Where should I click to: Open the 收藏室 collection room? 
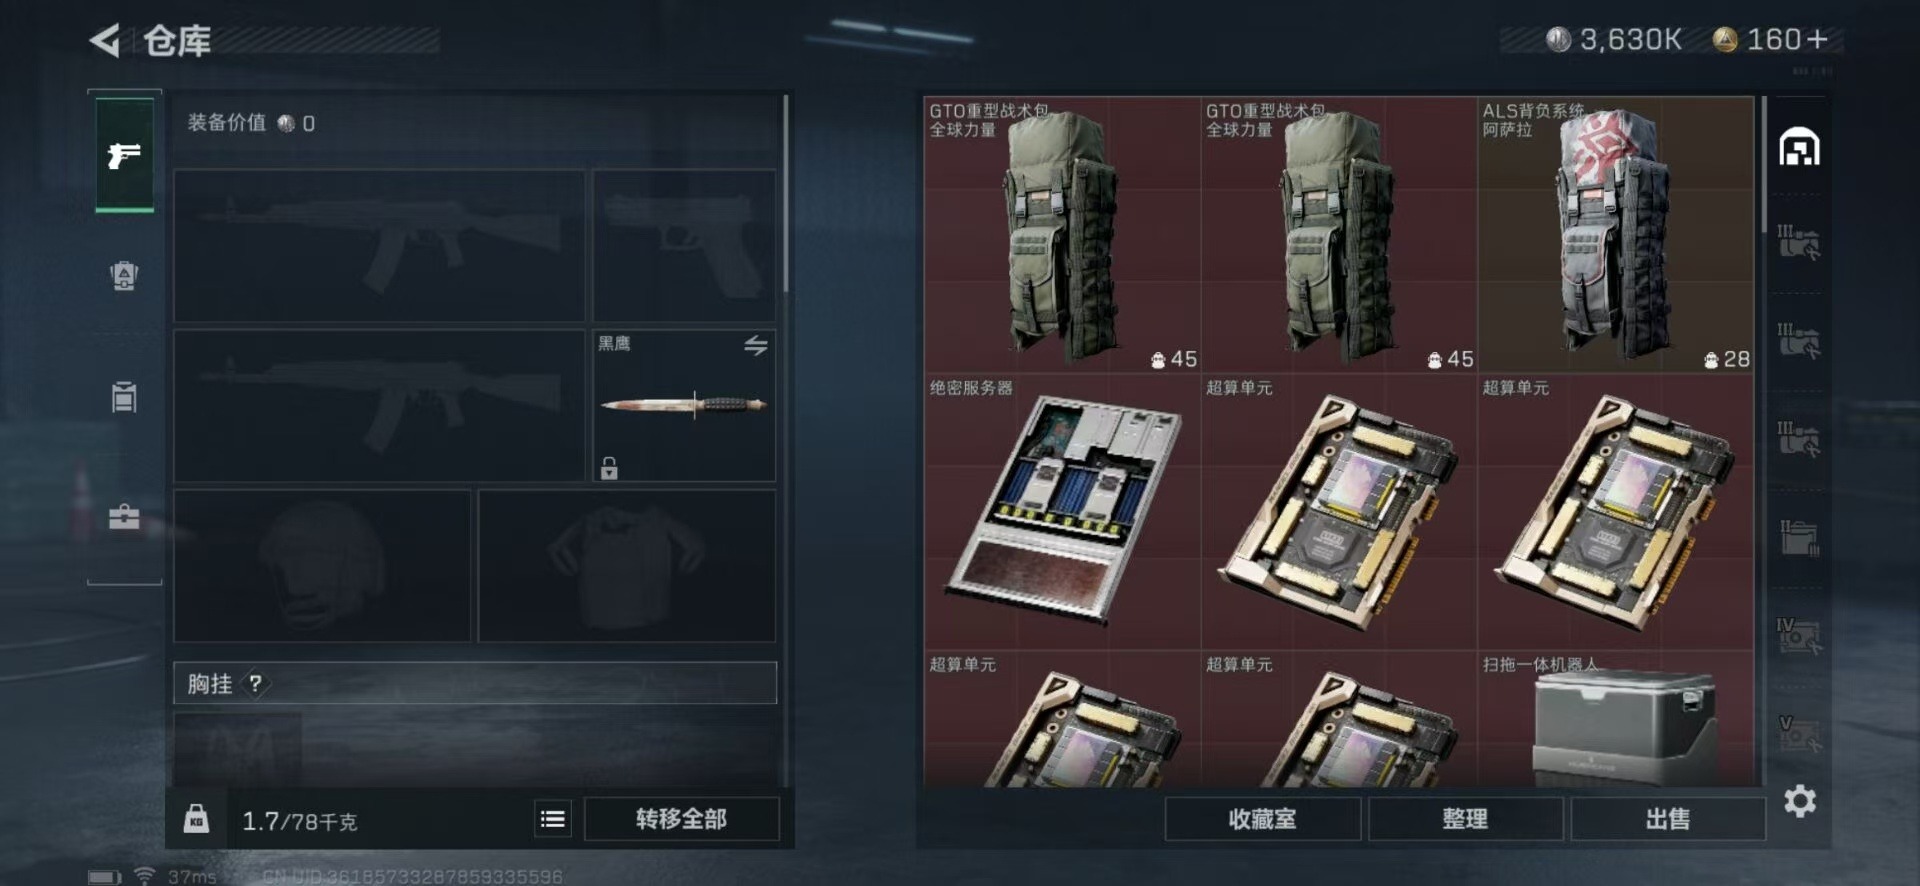[1262, 819]
